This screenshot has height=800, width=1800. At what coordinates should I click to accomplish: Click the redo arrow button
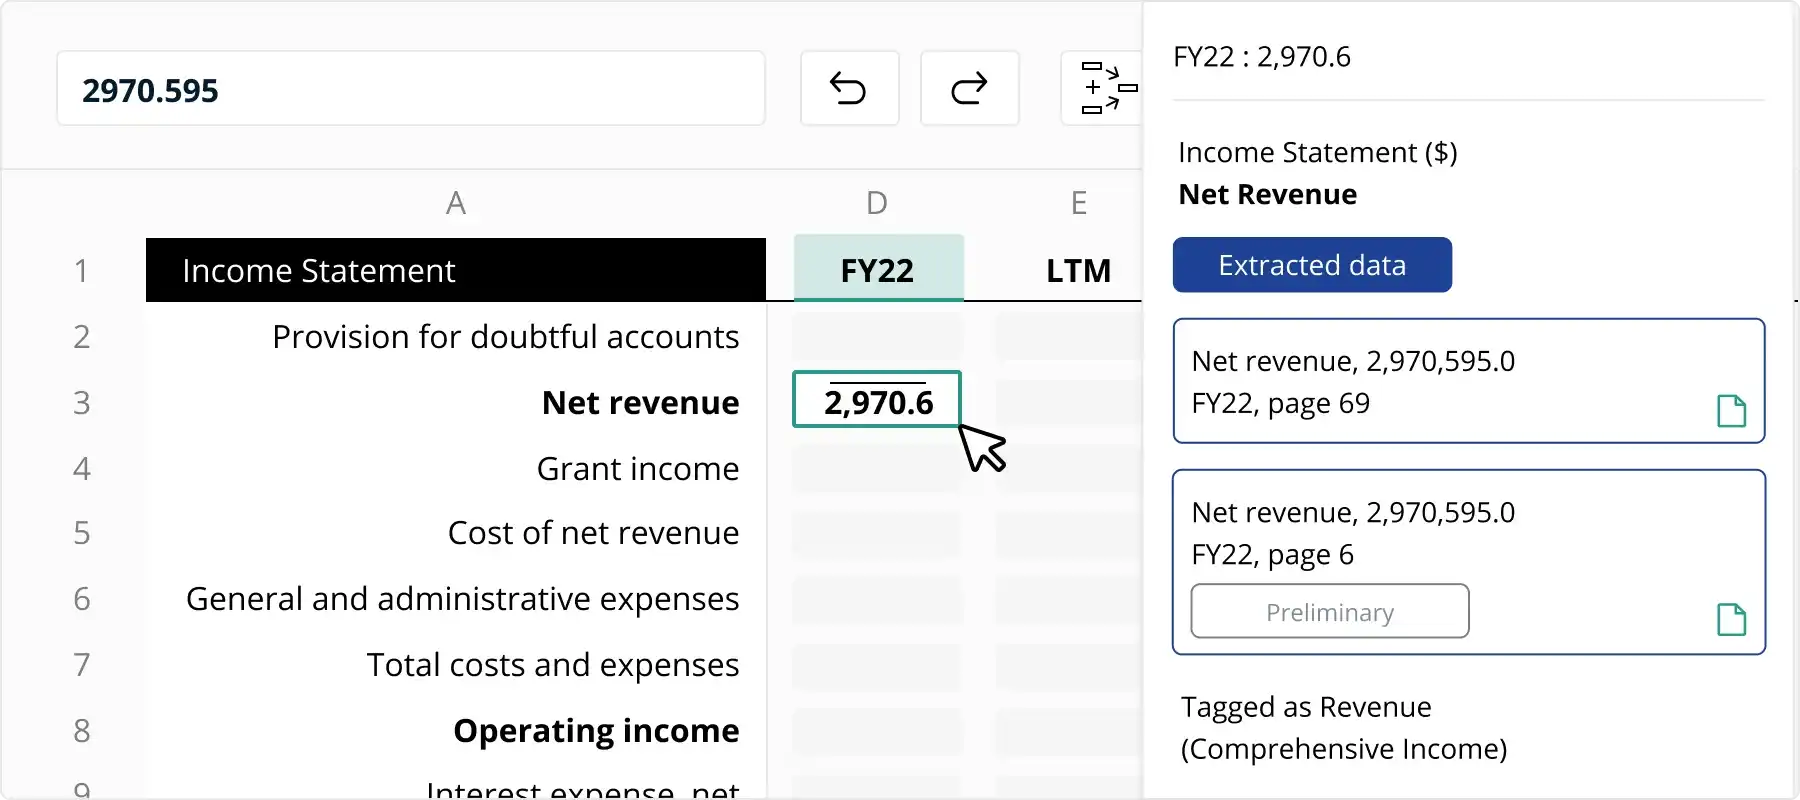click(x=969, y=89)
